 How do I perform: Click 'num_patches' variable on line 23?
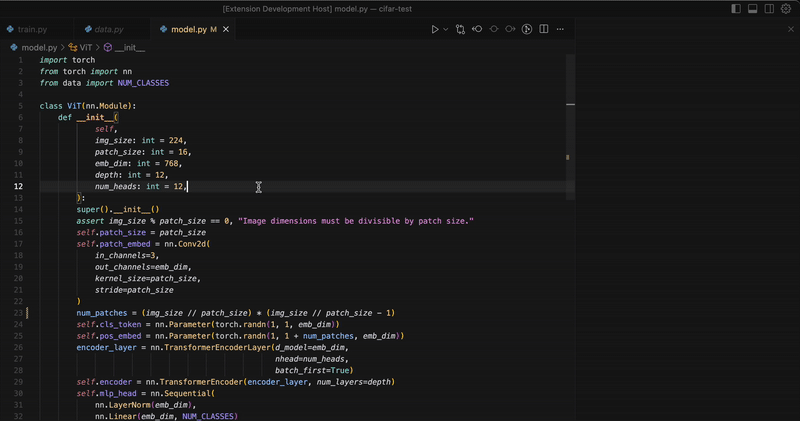102,313
